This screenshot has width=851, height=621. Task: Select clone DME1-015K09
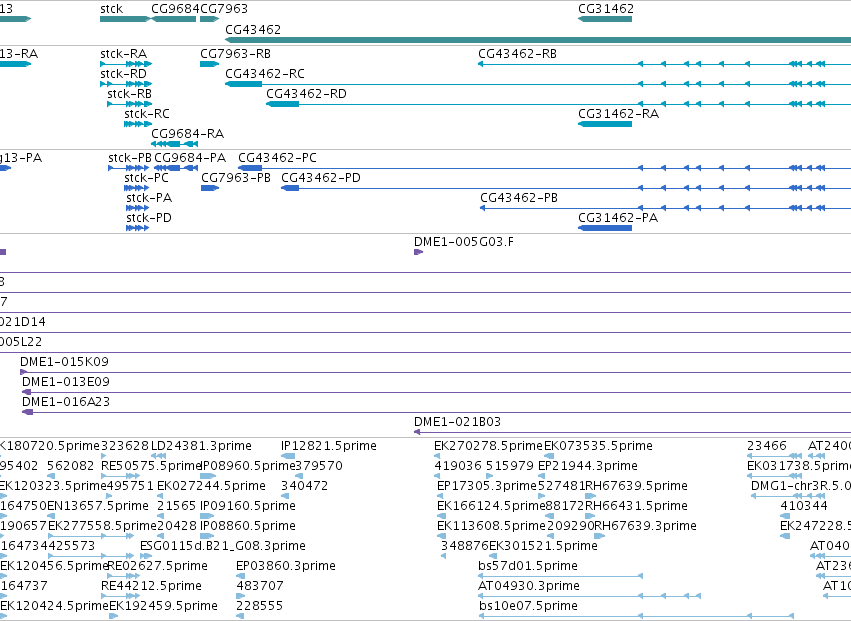65,362
